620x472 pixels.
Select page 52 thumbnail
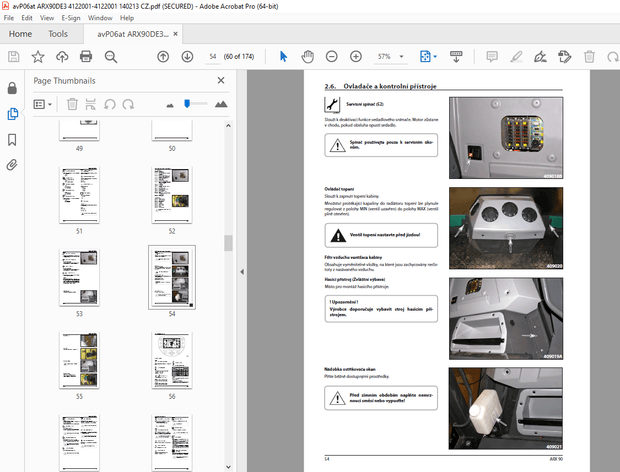tap(172, 195)
